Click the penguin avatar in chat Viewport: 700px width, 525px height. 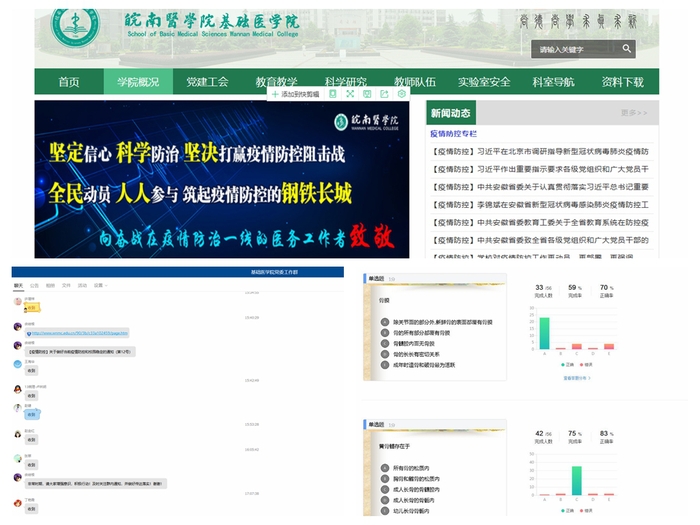(18, 388)
